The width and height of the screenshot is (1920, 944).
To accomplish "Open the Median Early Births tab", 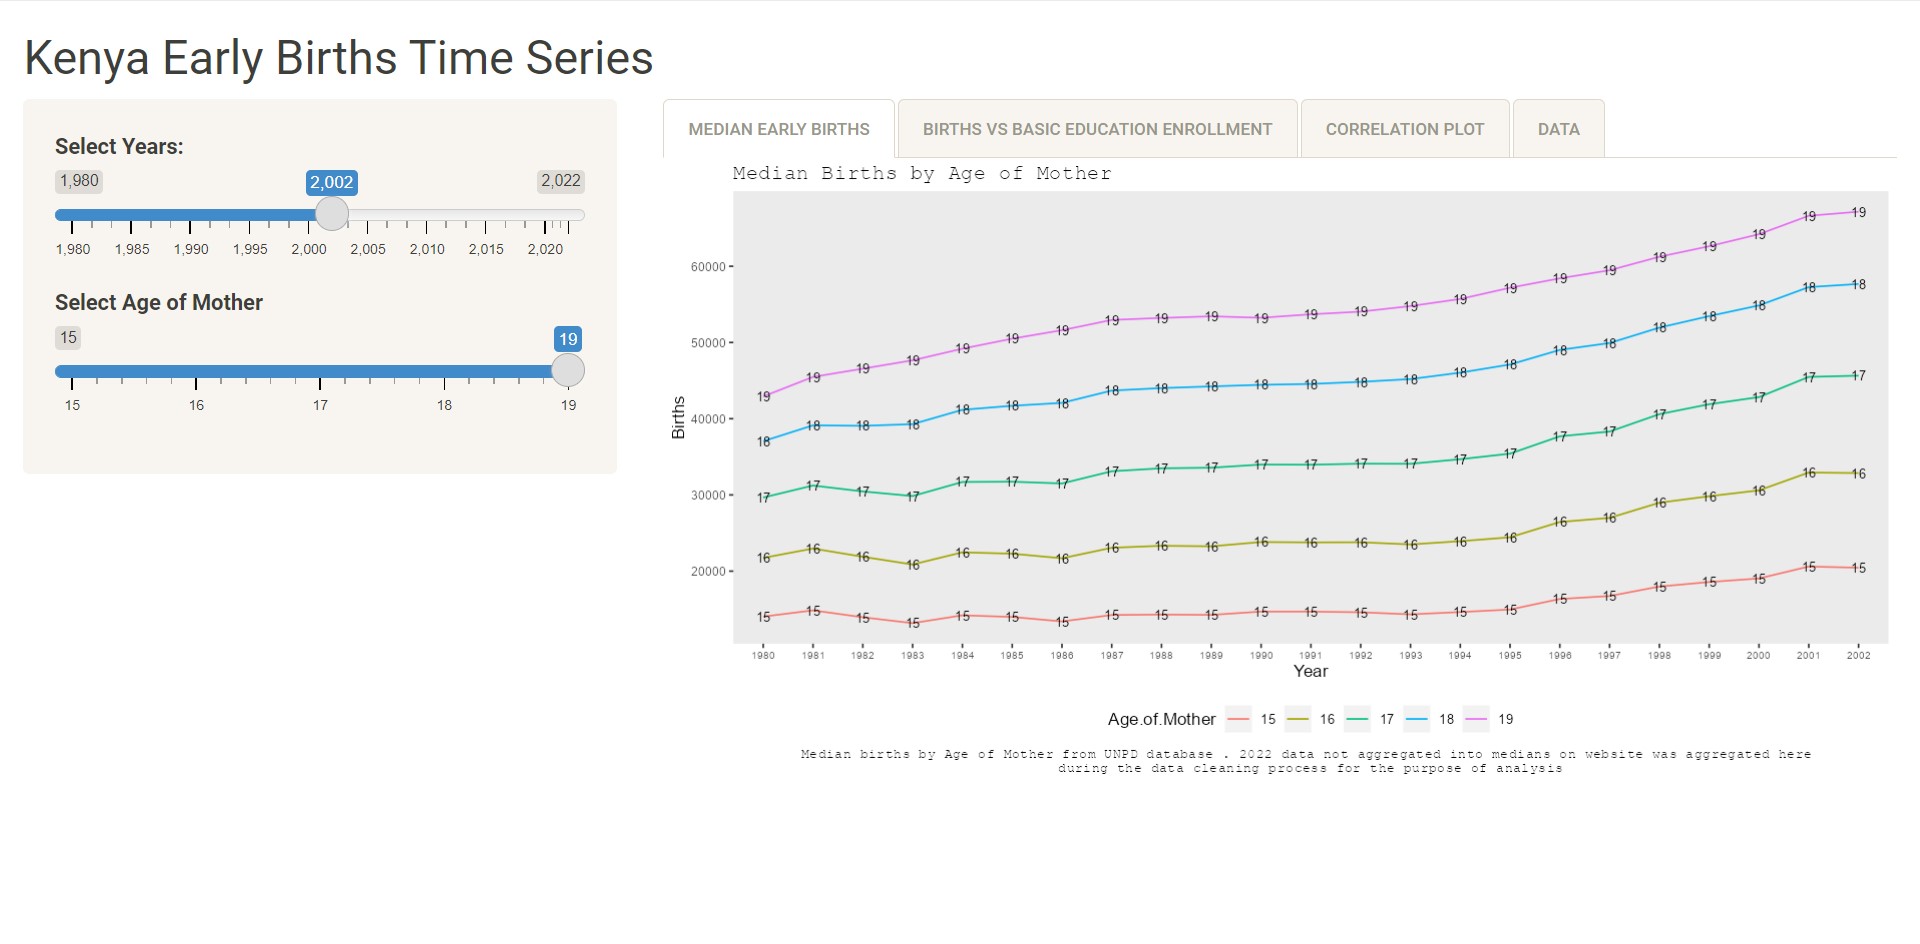I will click(x=779, y=129).
